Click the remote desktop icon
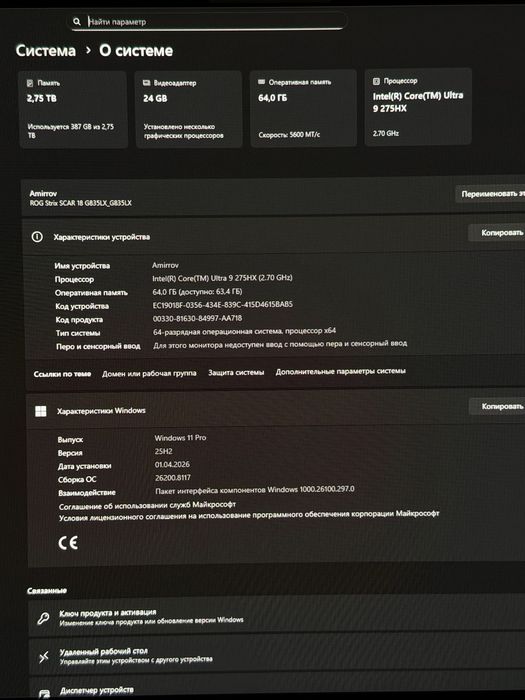Viewport: 525px width, 700px height. coord(44,657)
